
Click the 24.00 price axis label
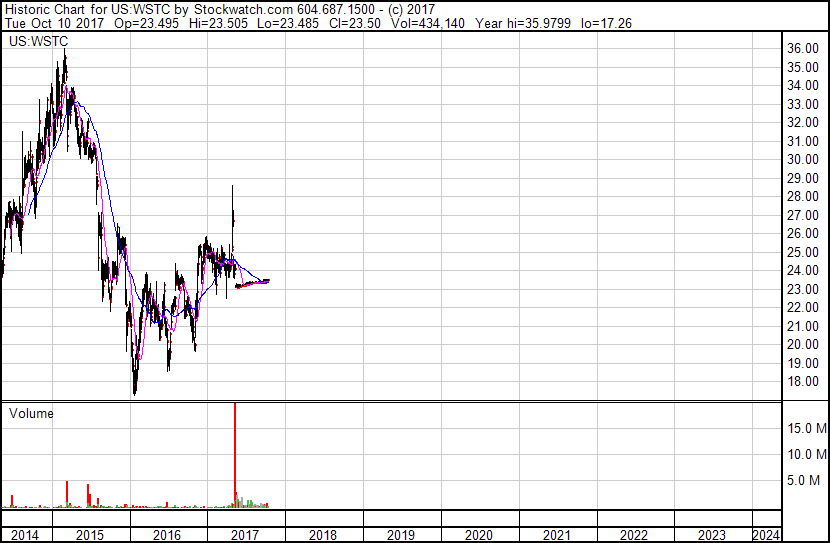pyautogui.click(x=803, y=270)
